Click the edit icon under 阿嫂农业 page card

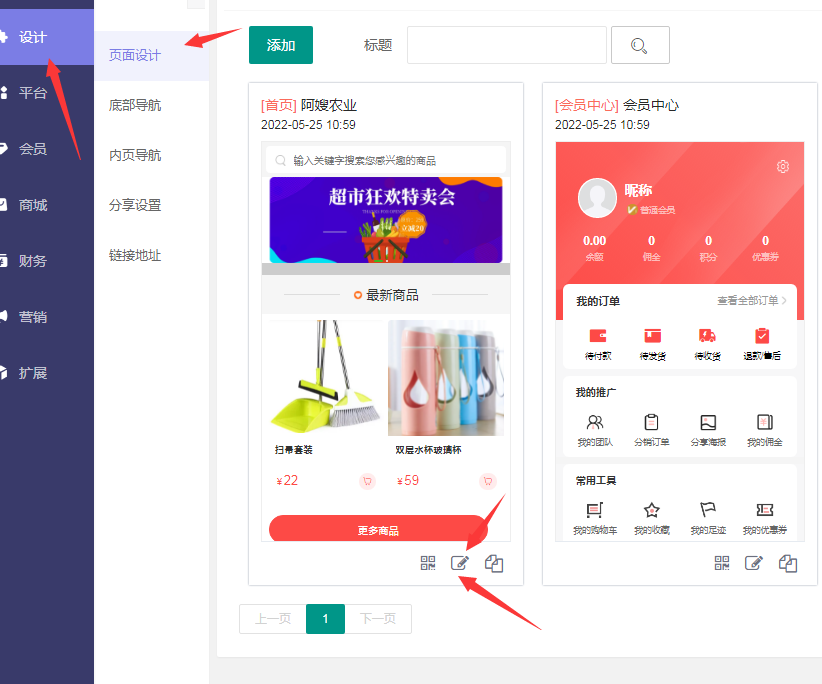(x=460, y=563)
